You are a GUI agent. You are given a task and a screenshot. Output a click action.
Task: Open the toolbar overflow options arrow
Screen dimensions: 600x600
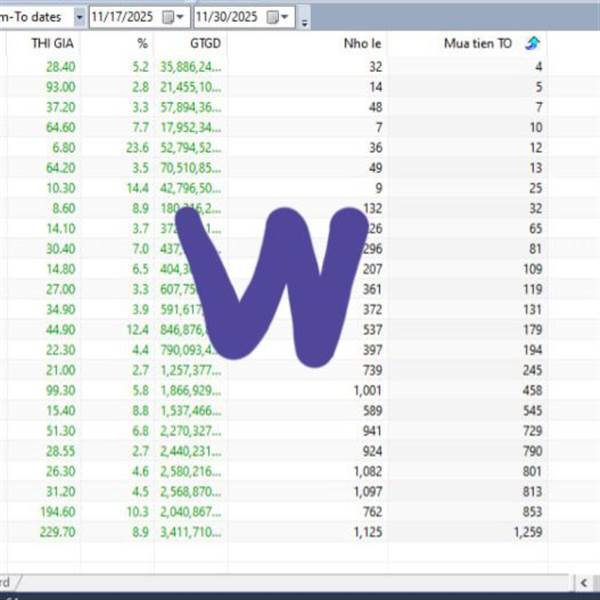point(305,23)
